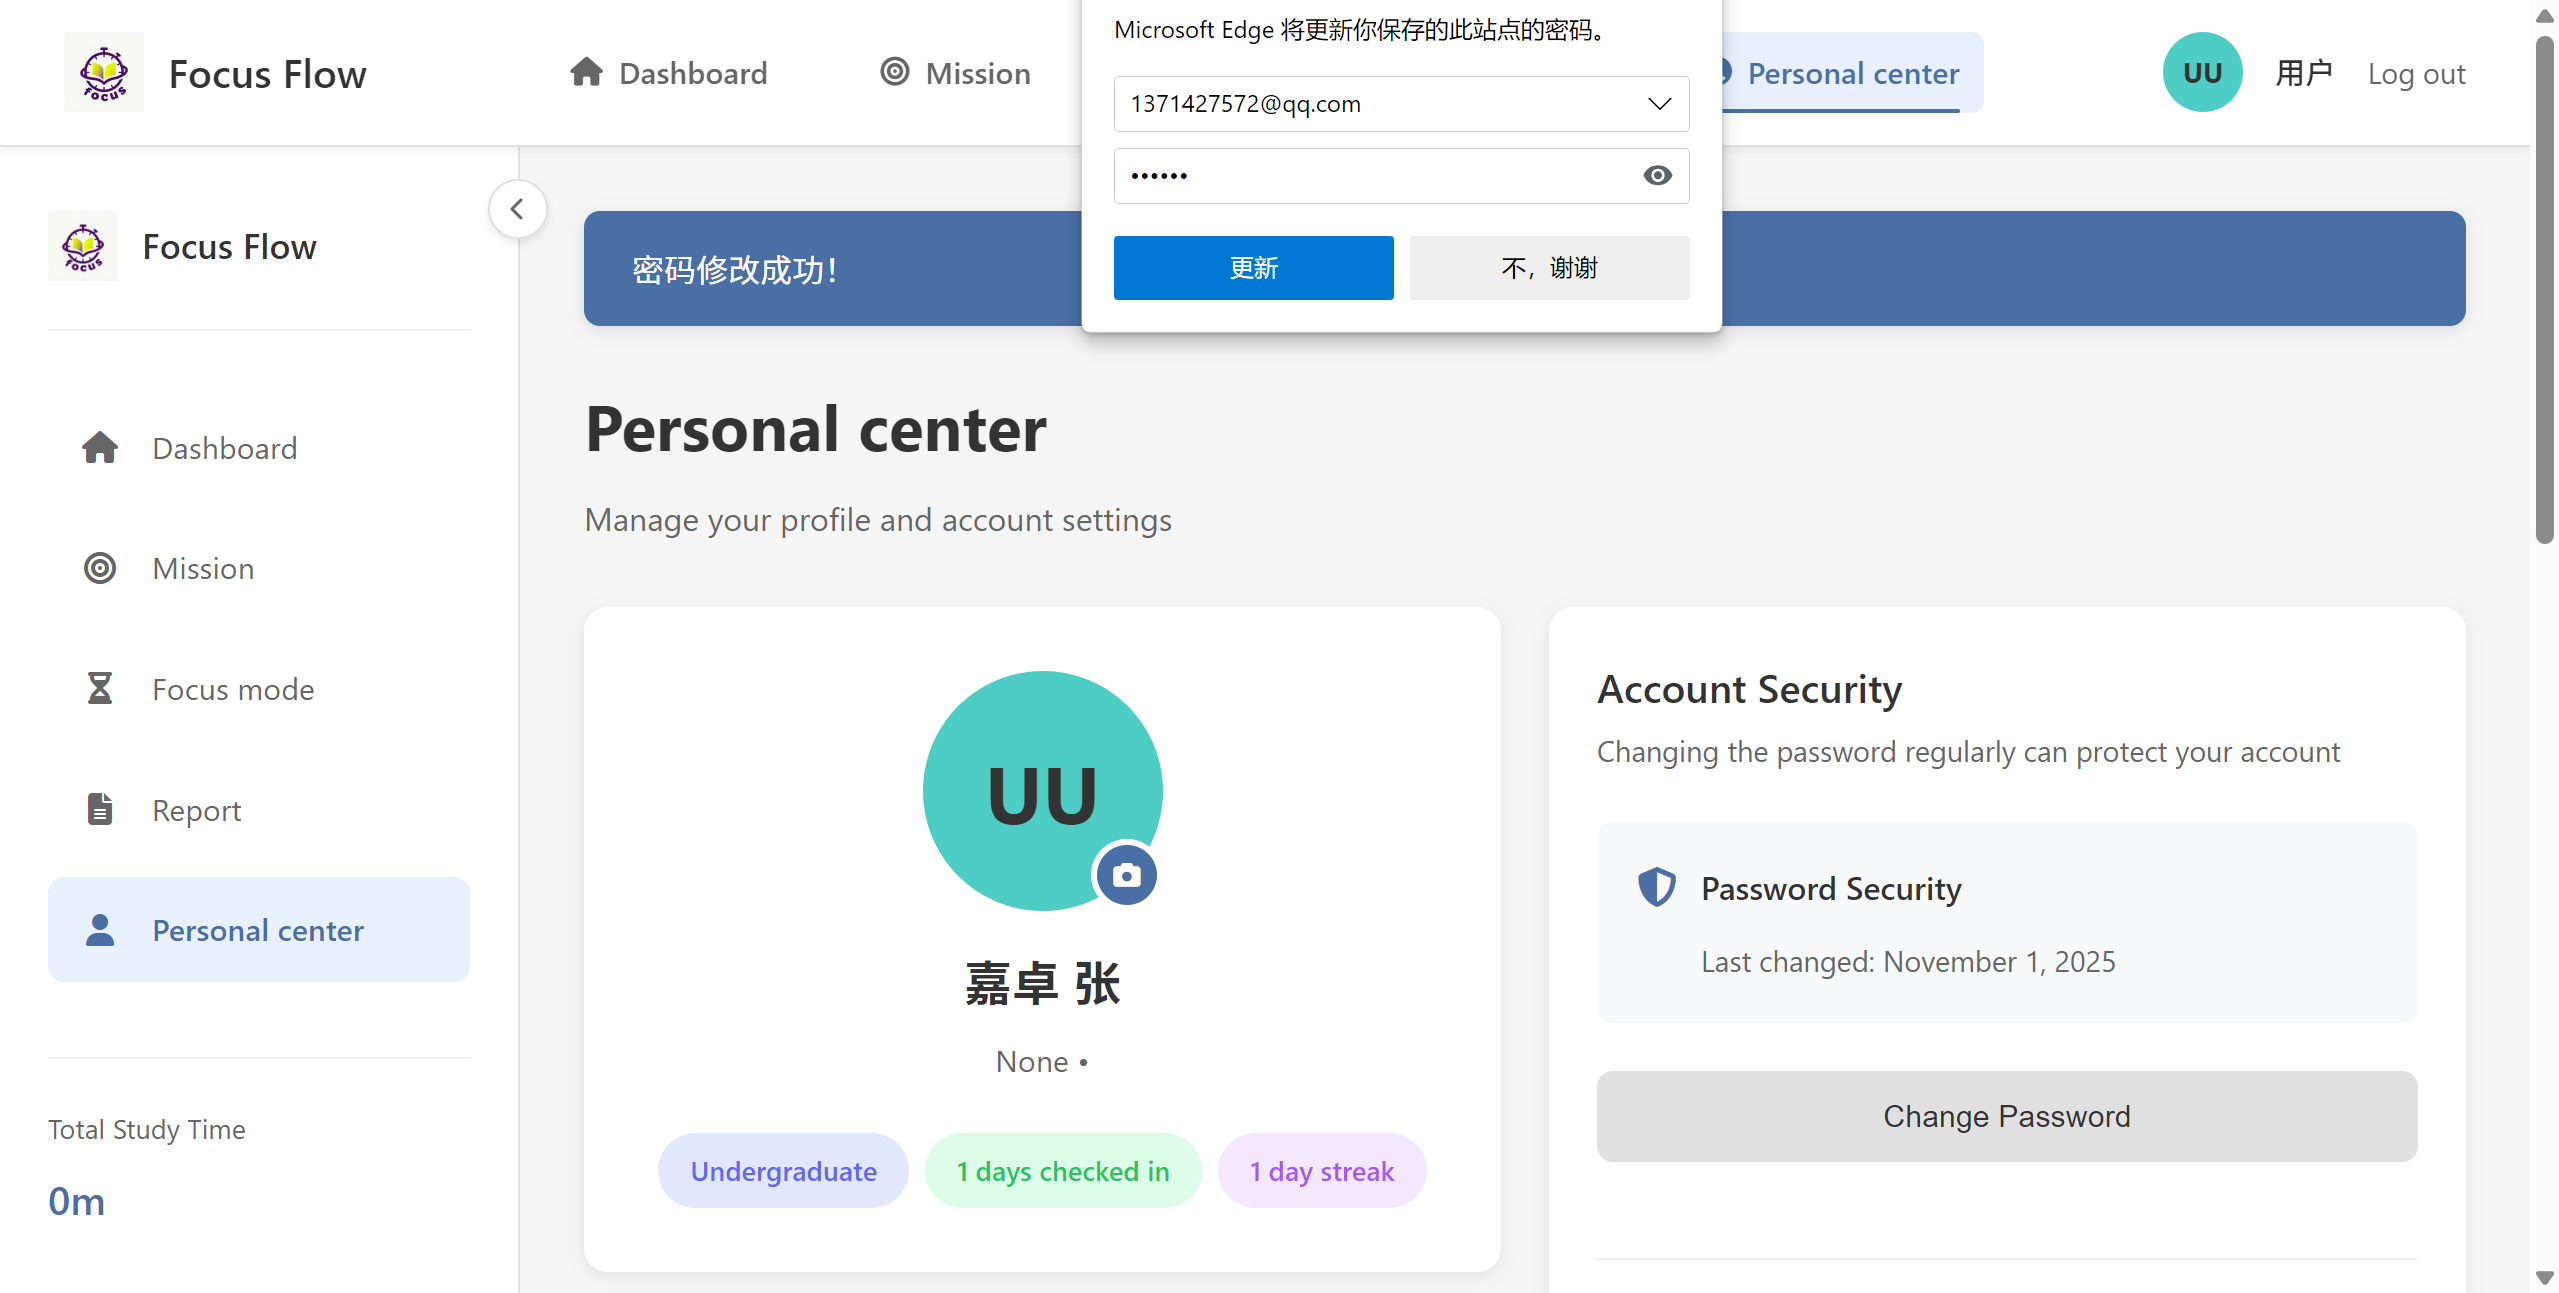The width and height of the screenshot is (2559, 1293).
Task: Click the UU avatar in the header
Action: coord(2202,71)
